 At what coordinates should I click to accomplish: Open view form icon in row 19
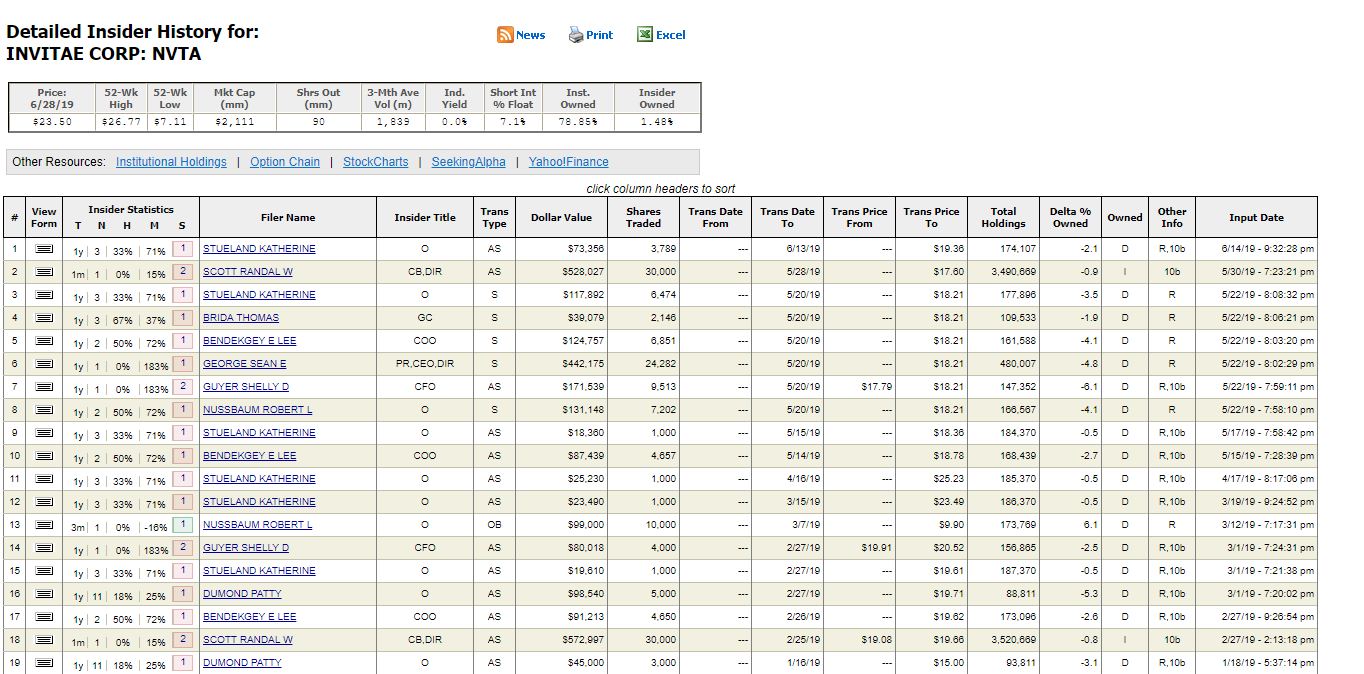[x=44, y=663]
